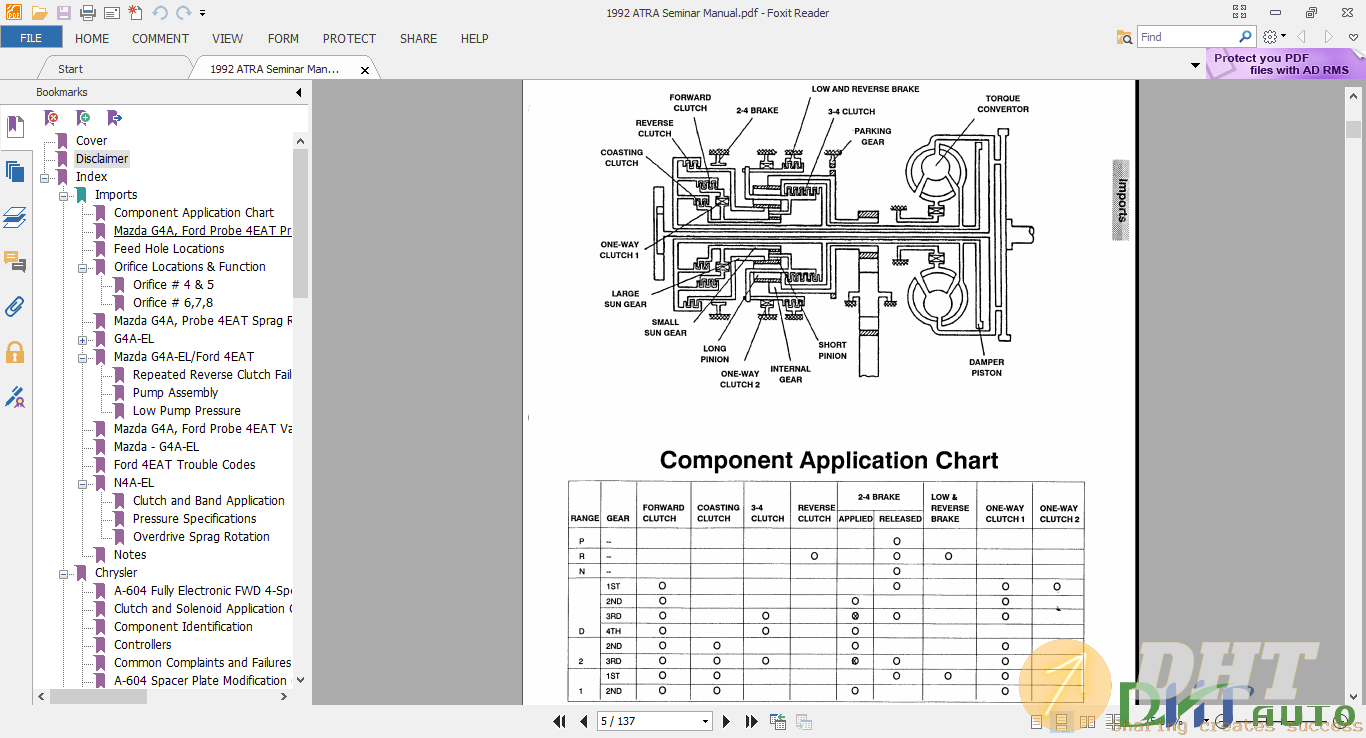Screen dimensions: 1366x738
Task: Open the FILE menu
Action: (x=31, y=38)
